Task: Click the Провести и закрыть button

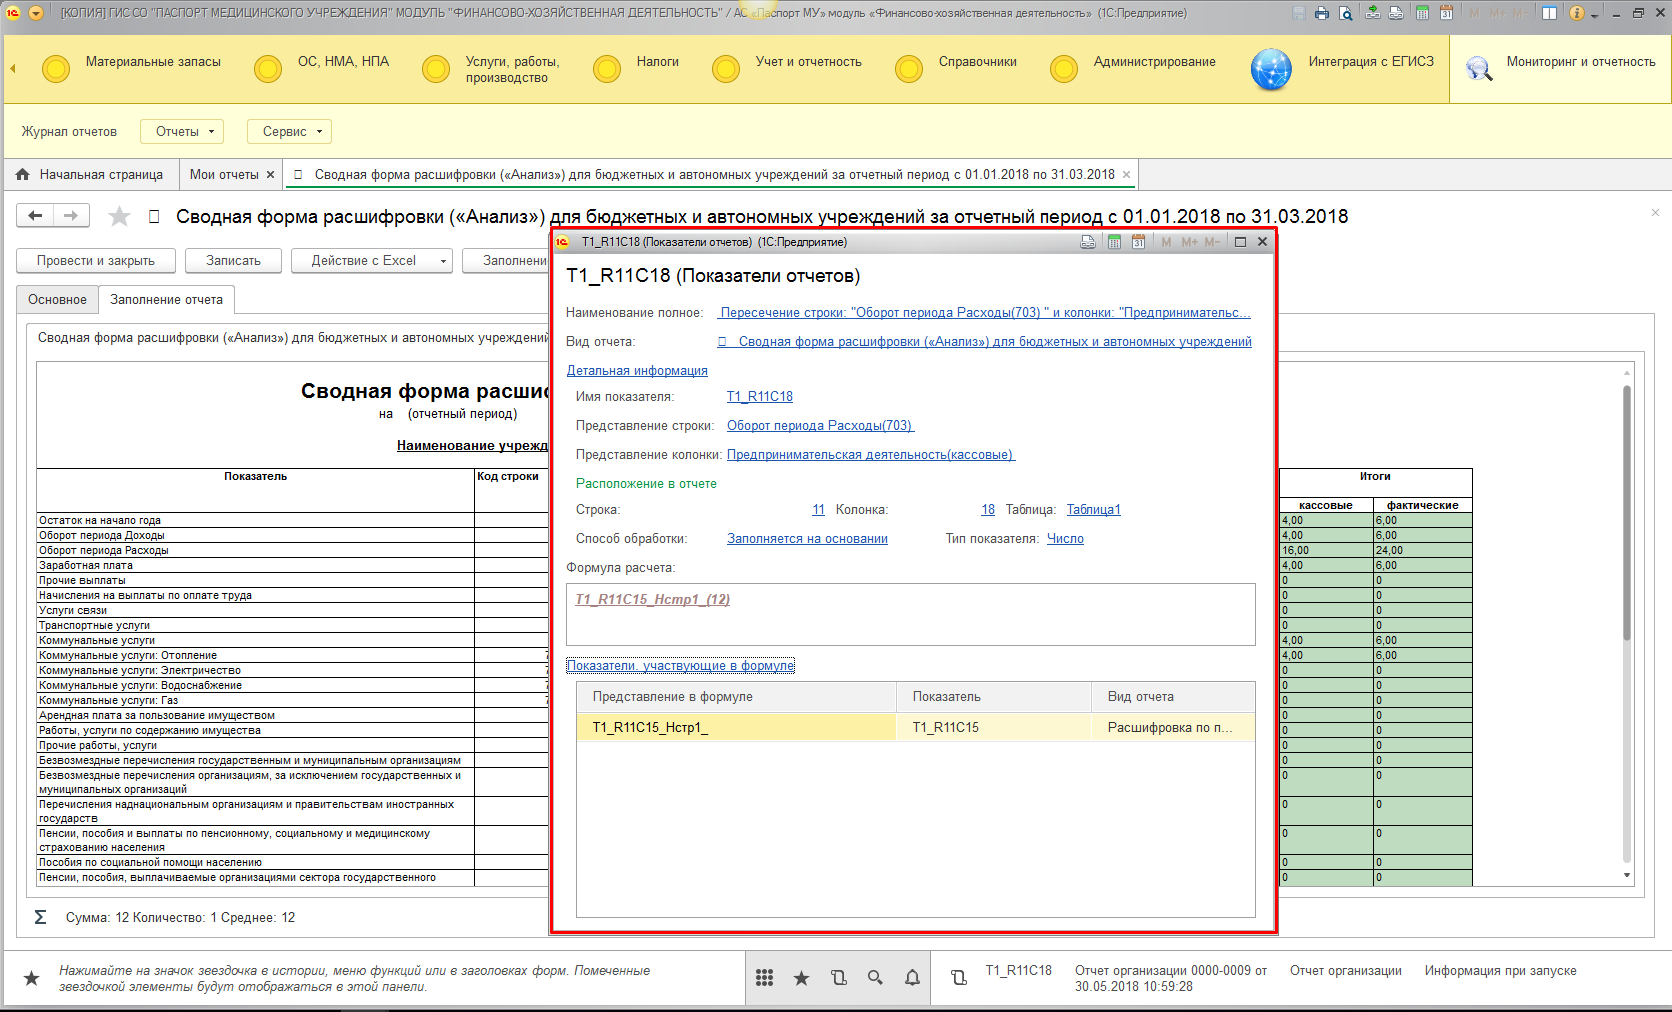Action: 96,261
